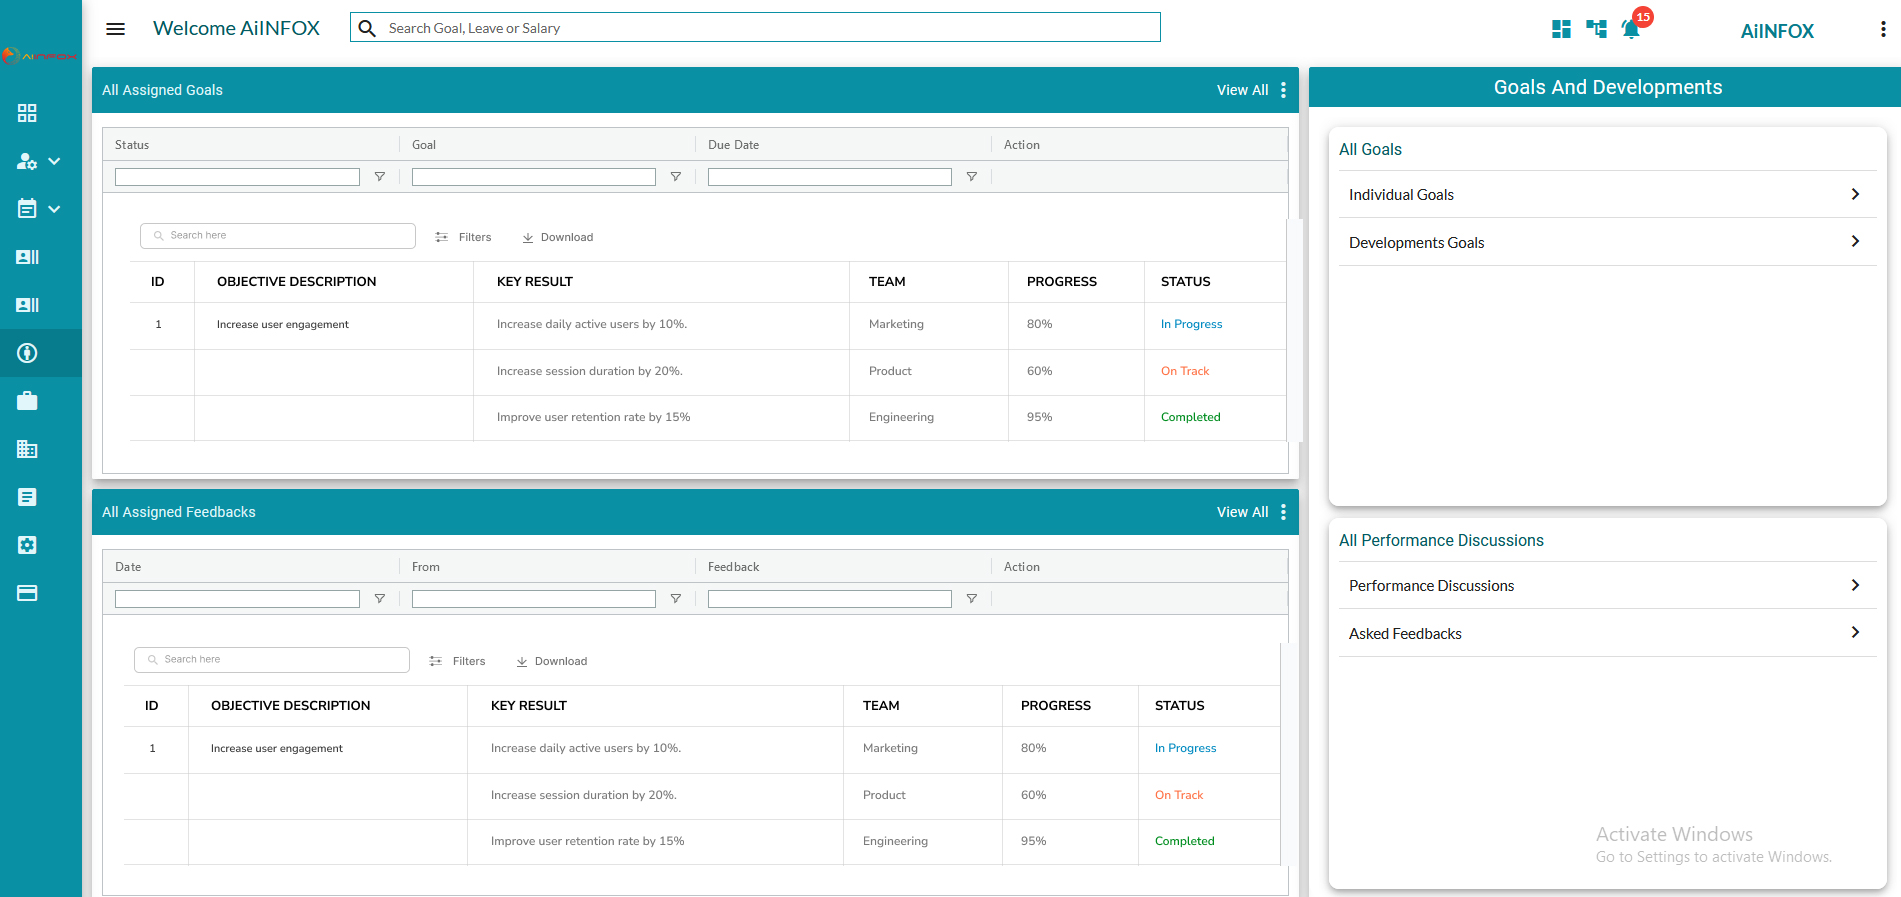1901x897 pixels.
Task: Open the payment card sidebar icon
Action: [x=27, y=593]
